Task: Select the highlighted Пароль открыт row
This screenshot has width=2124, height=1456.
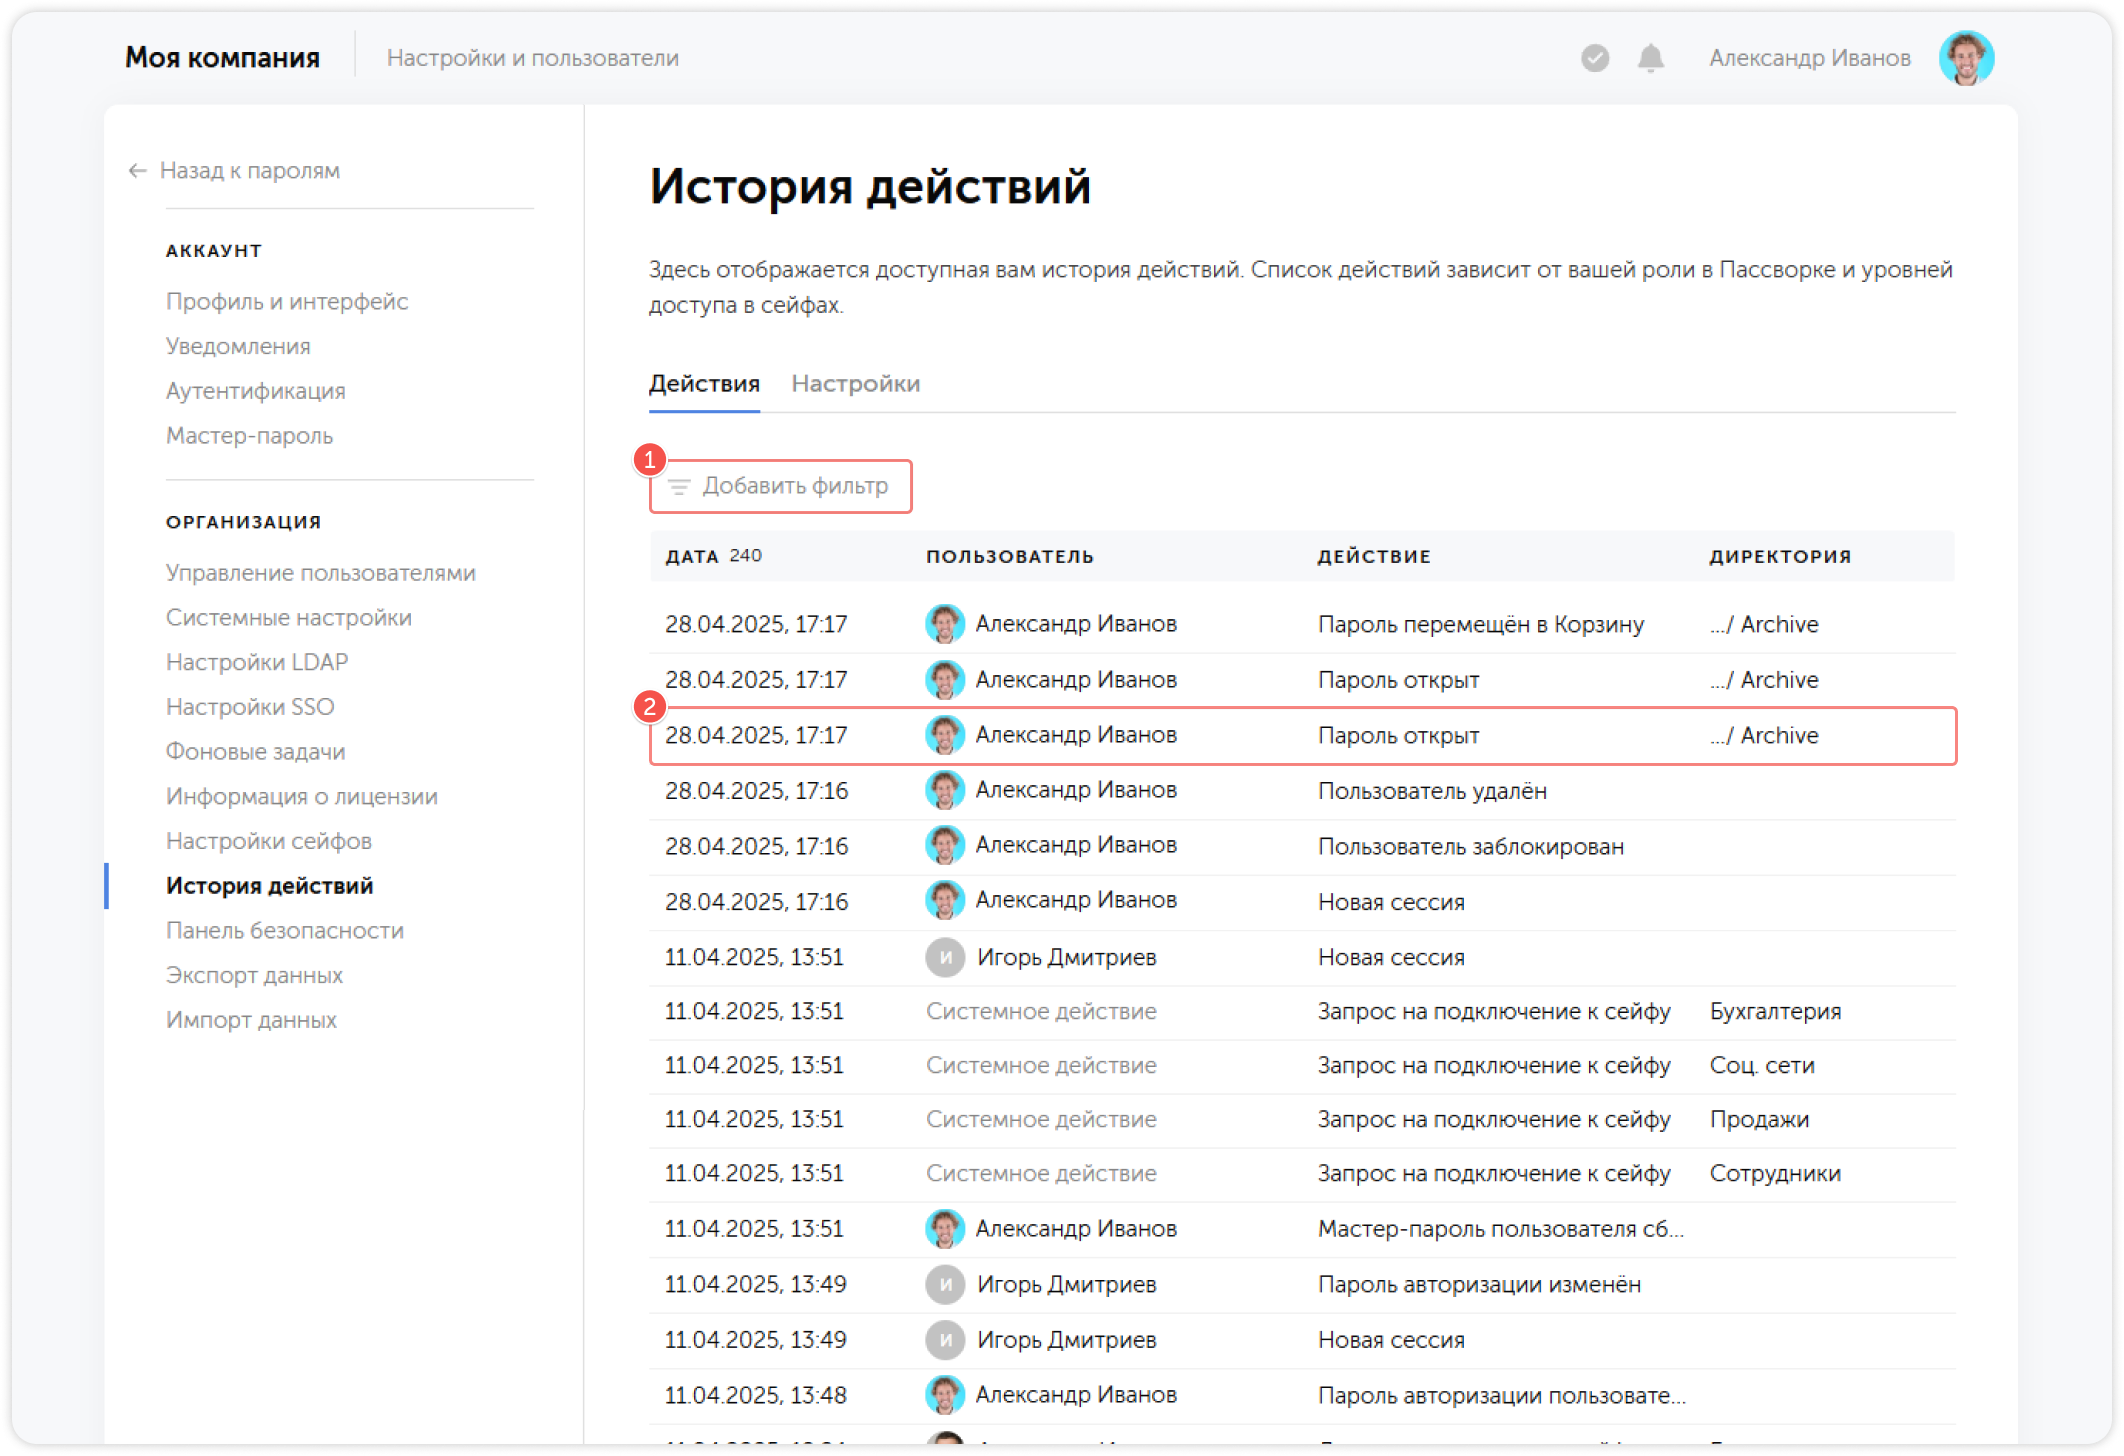Action: point(1300,735)
